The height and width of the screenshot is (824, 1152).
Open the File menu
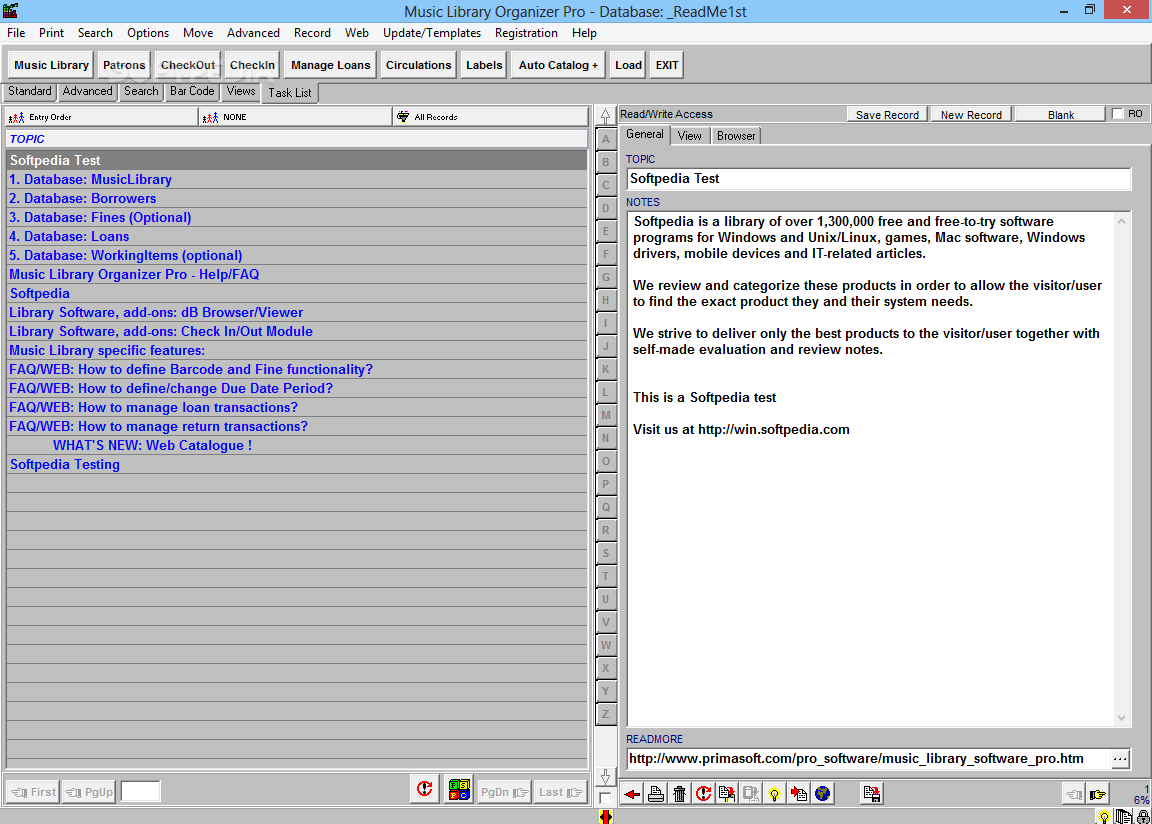pyautogui.click(x=16, y=33)
